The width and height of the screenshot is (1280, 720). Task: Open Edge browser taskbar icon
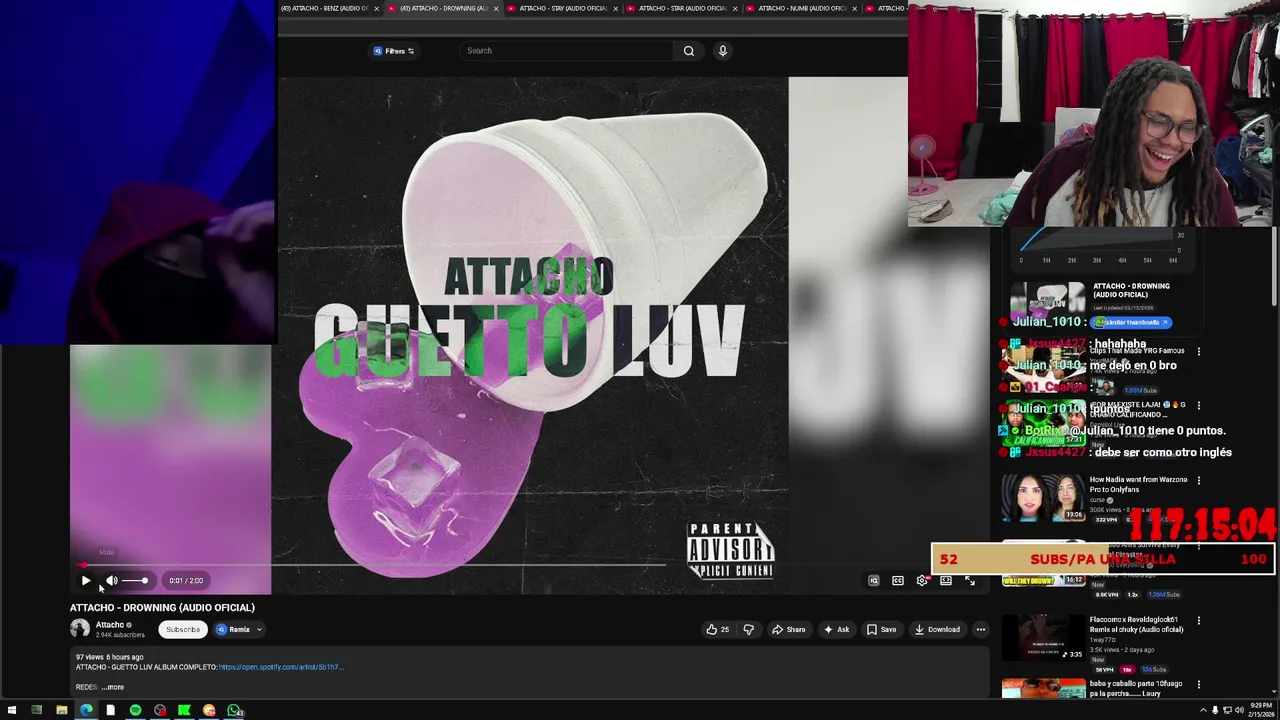pos(86,711)
